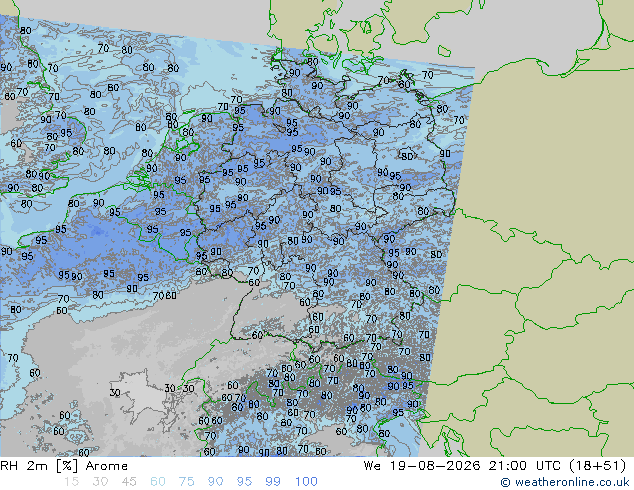The height and width of the screenshot is (490, 634).
Task: Select the legend value 90
Action: [x=215, y=482]
